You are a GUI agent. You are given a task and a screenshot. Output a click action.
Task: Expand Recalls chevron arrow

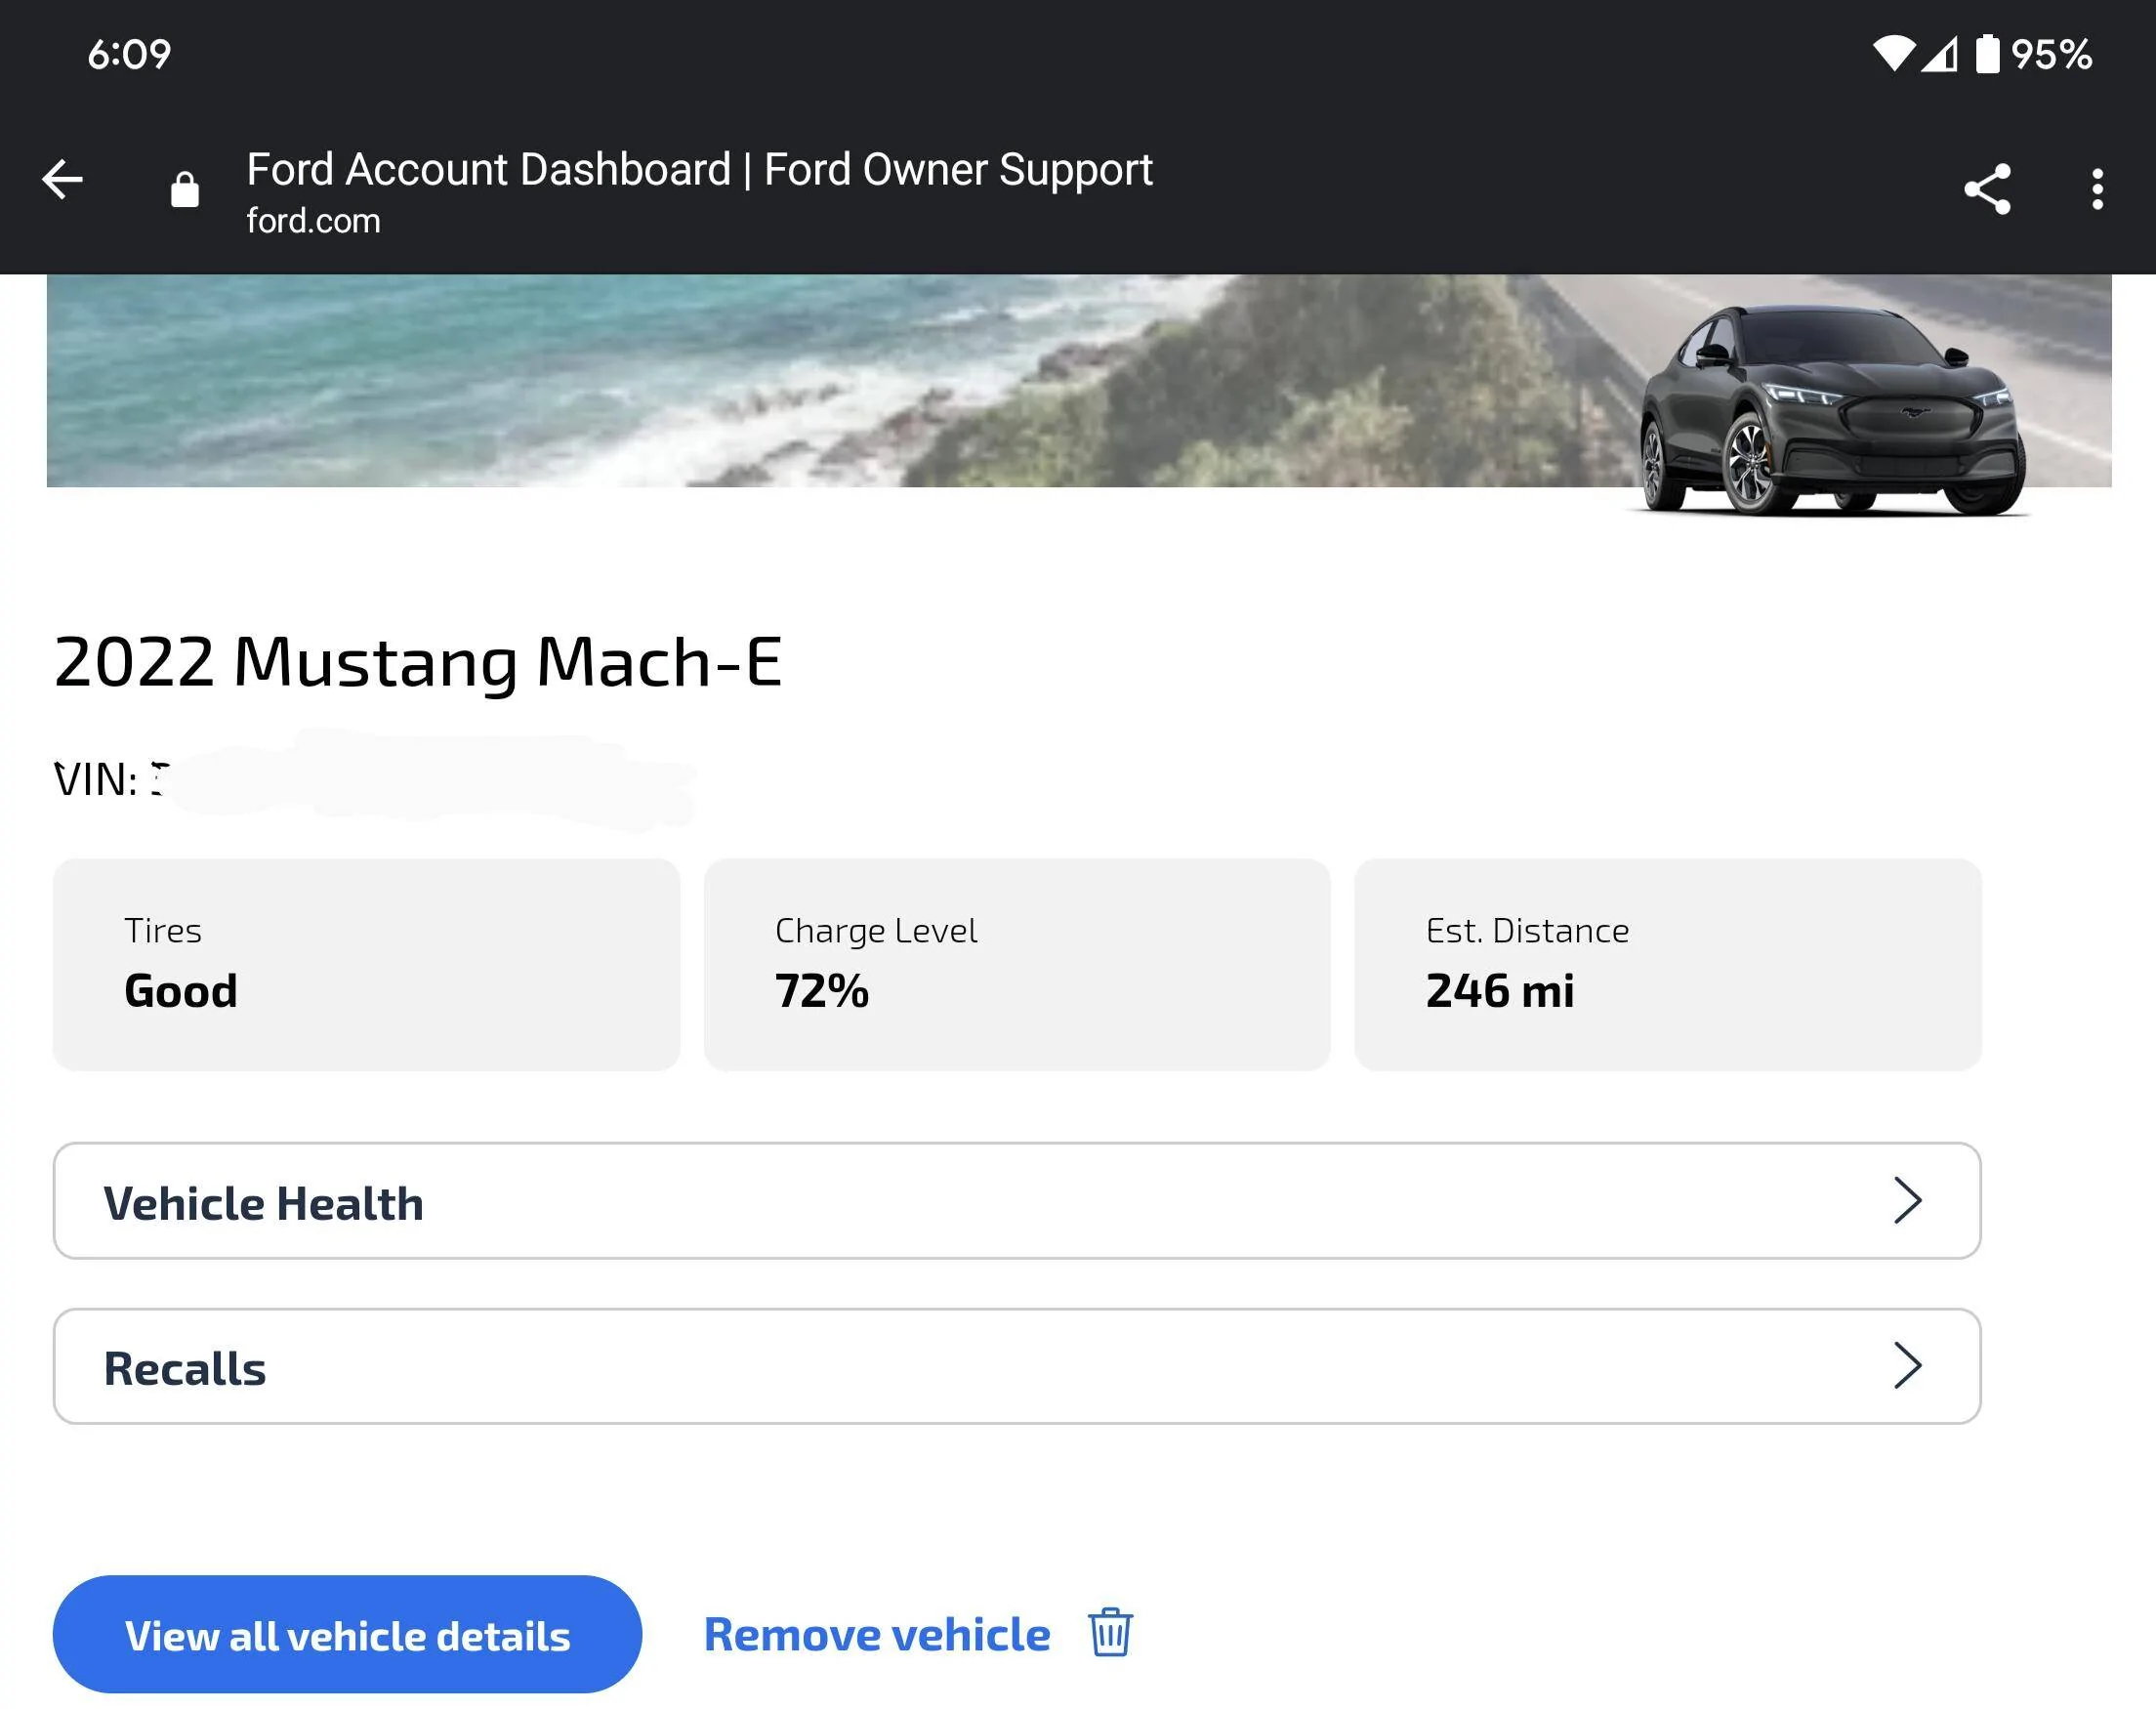[1907, 1365]
